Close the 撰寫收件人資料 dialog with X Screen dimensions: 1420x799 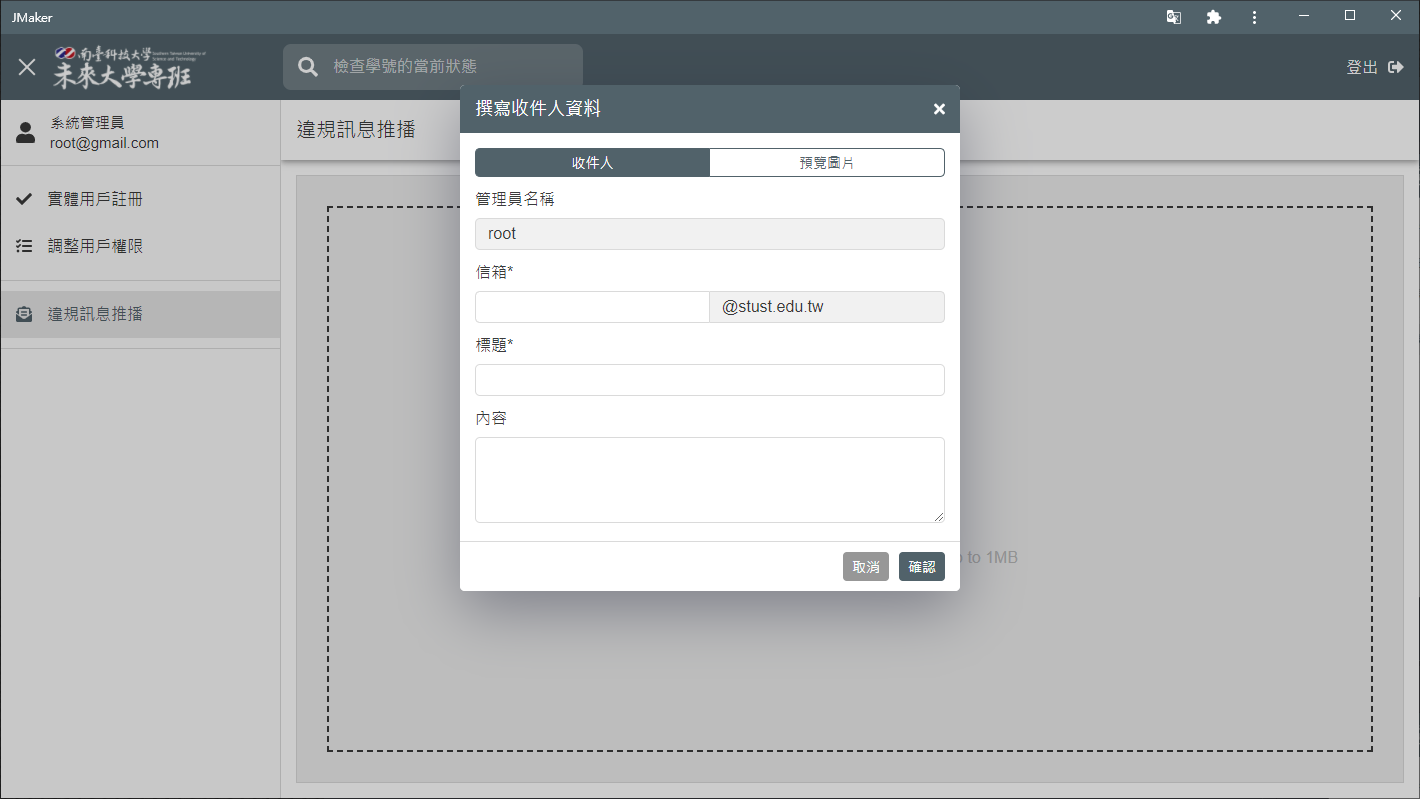(x=939, y=109)
